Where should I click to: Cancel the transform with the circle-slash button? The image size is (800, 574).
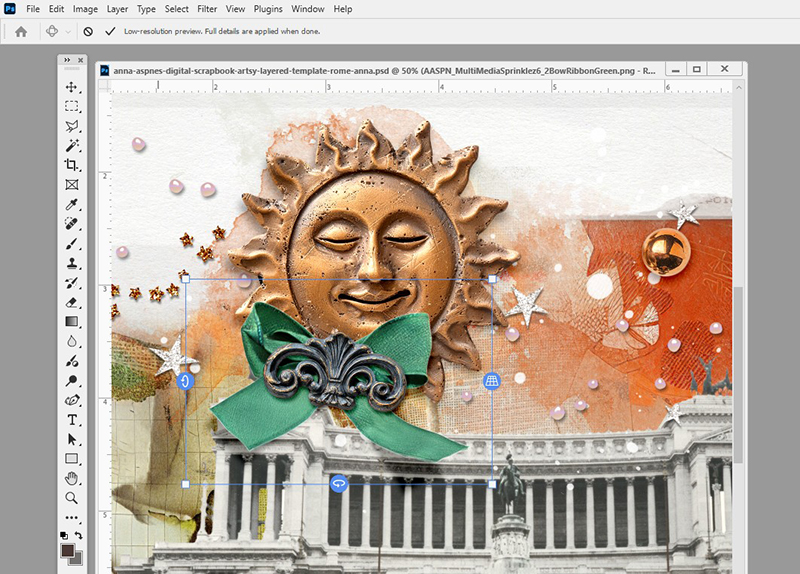pyautogui.click(x=88, y=32)
